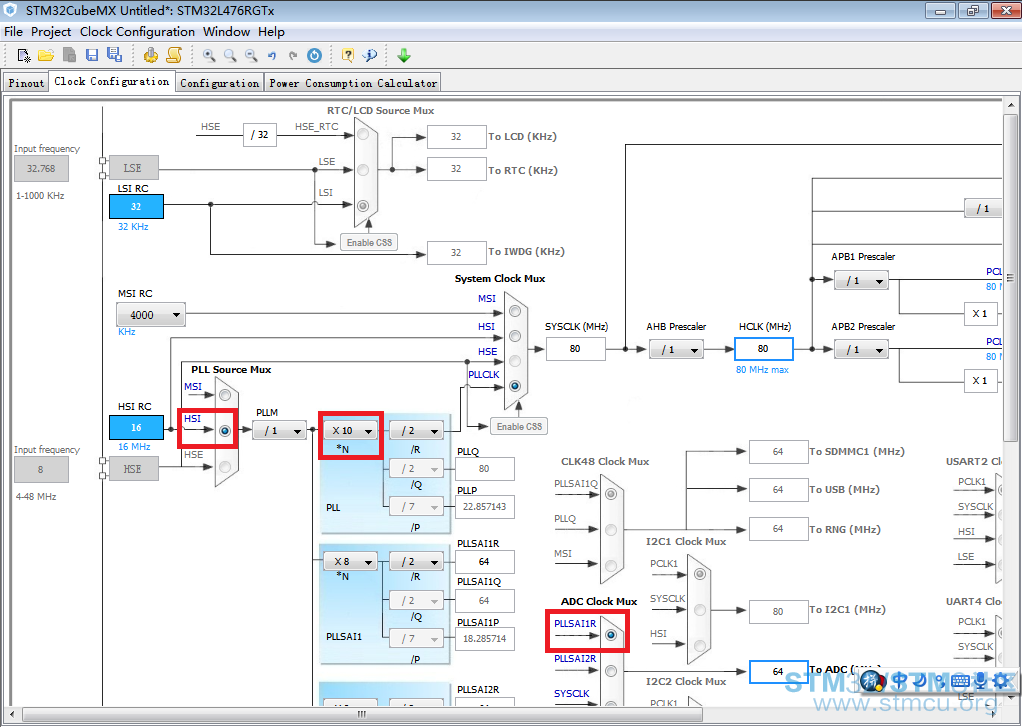The height and width of the screenshot is (728, 1022).
Task: Click the gray LSE oscillator block
Action: click(x=134, y=168)
